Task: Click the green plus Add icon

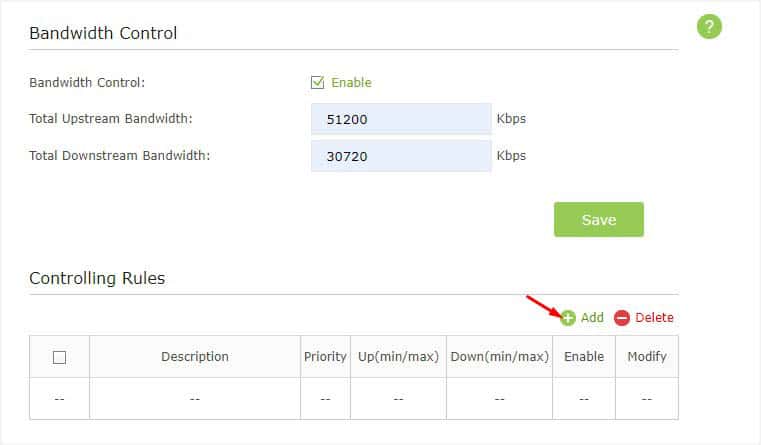Action: pos(568,318)
